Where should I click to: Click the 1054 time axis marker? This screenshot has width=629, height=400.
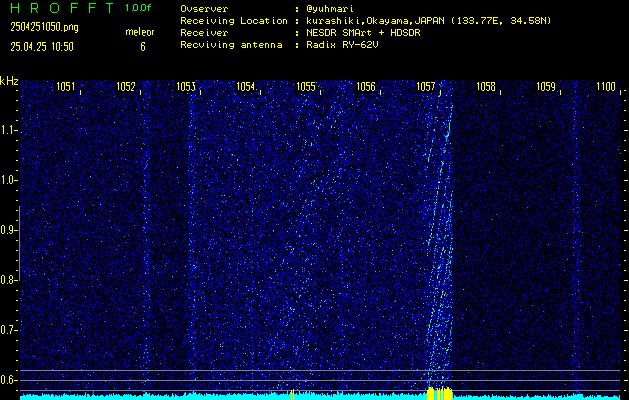(x=246, y=87)
